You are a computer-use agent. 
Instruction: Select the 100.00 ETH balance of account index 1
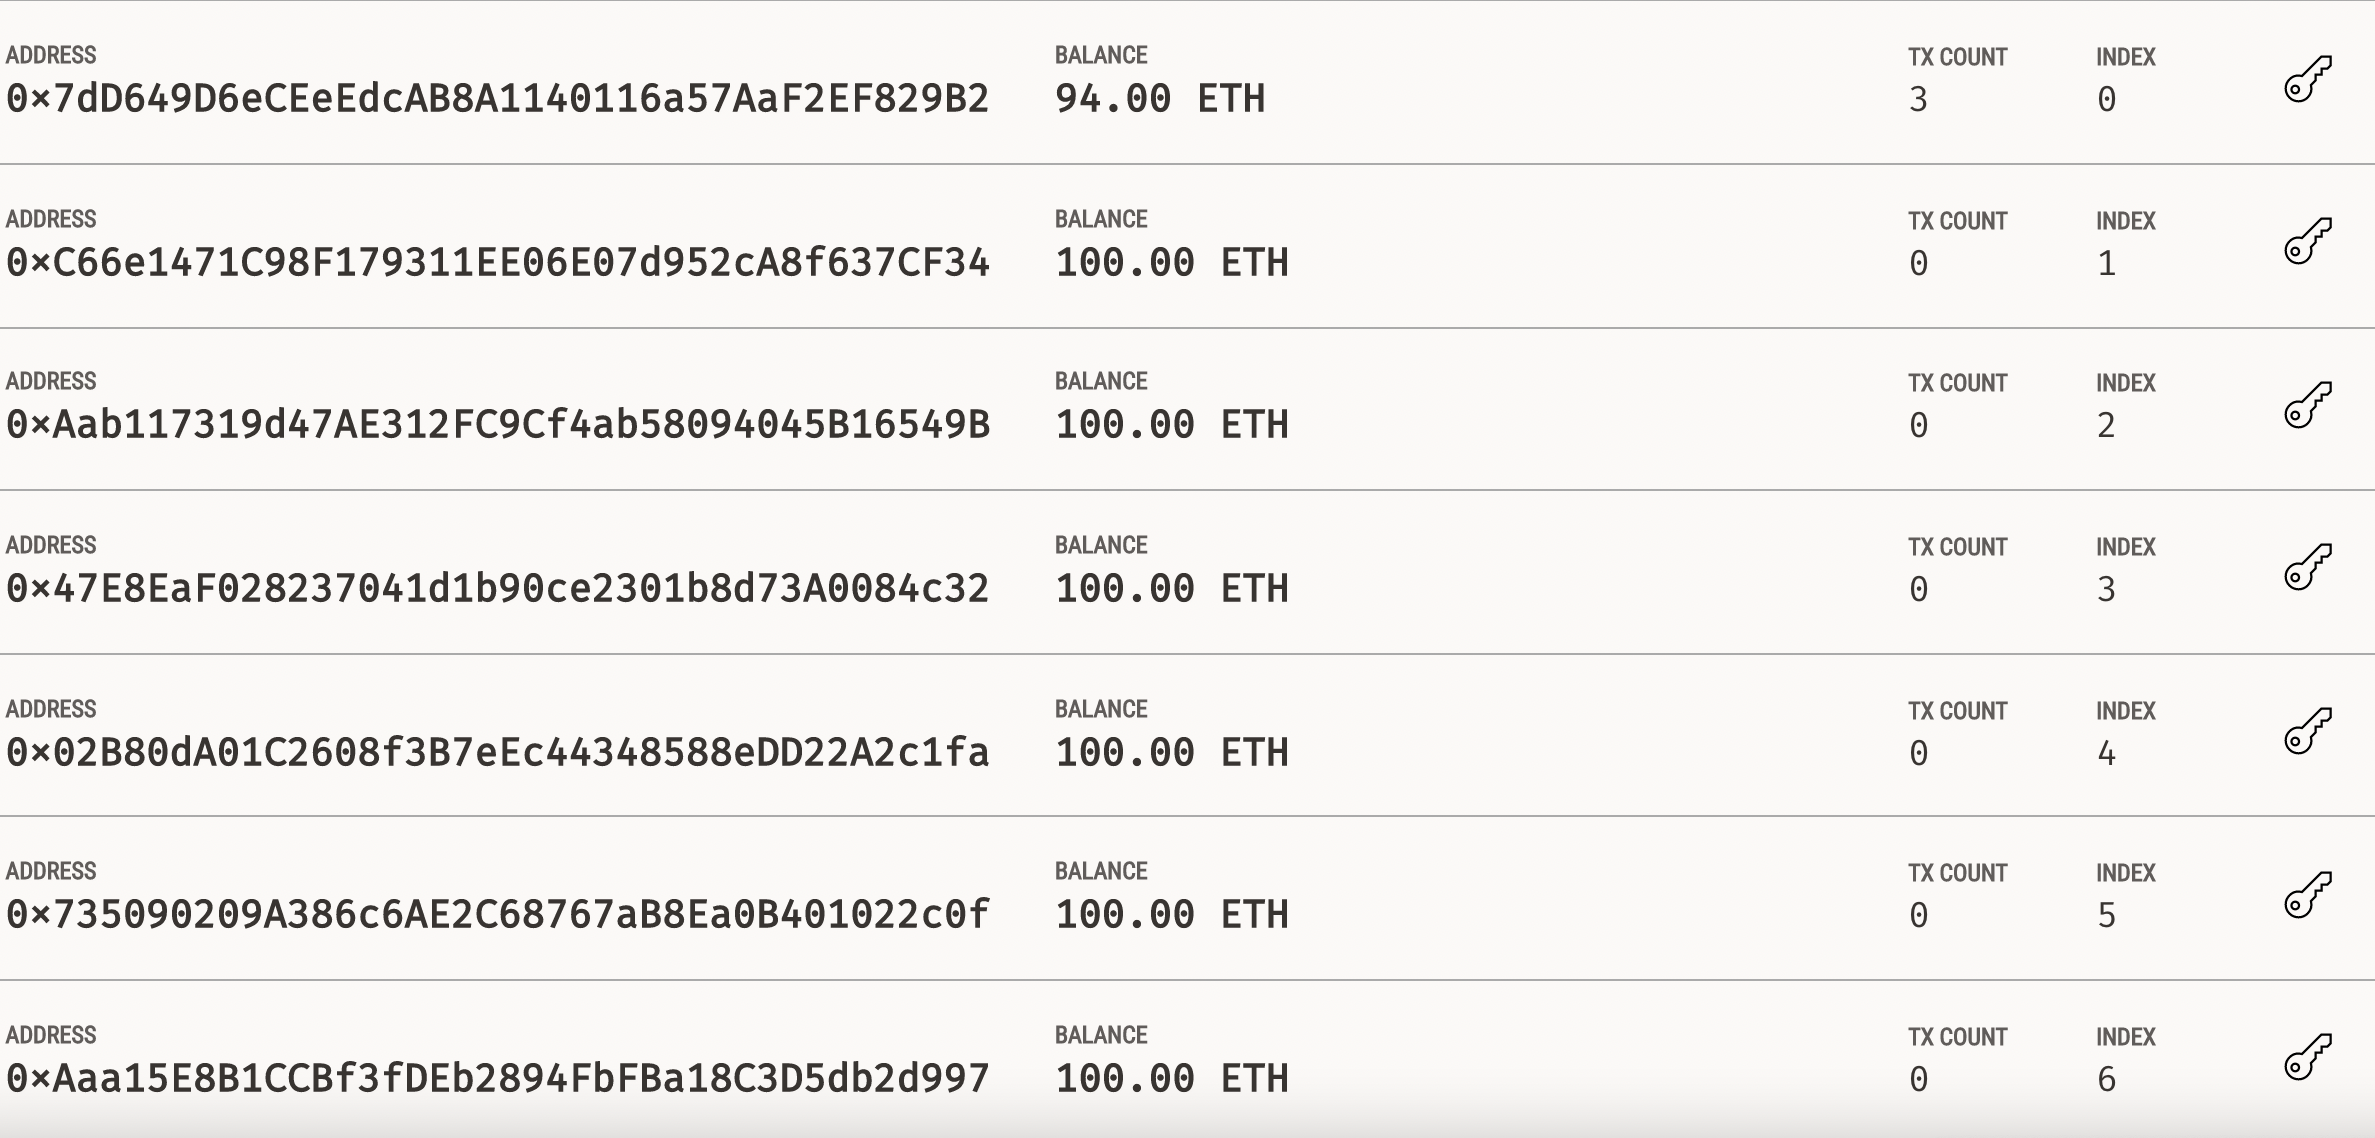point(1170,262)
